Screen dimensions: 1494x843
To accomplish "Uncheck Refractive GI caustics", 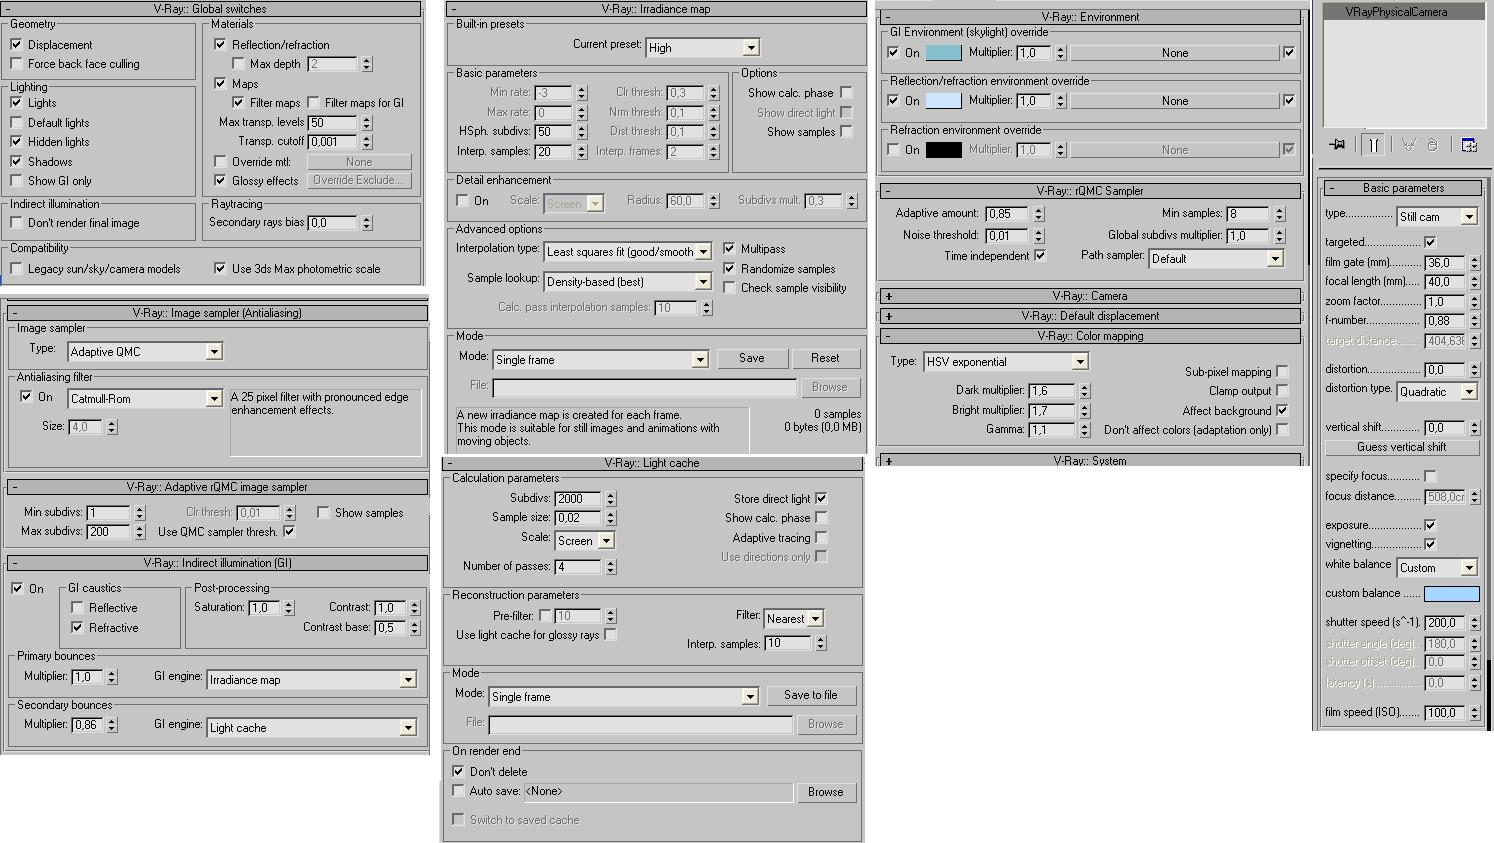I will tap(77, 628).
